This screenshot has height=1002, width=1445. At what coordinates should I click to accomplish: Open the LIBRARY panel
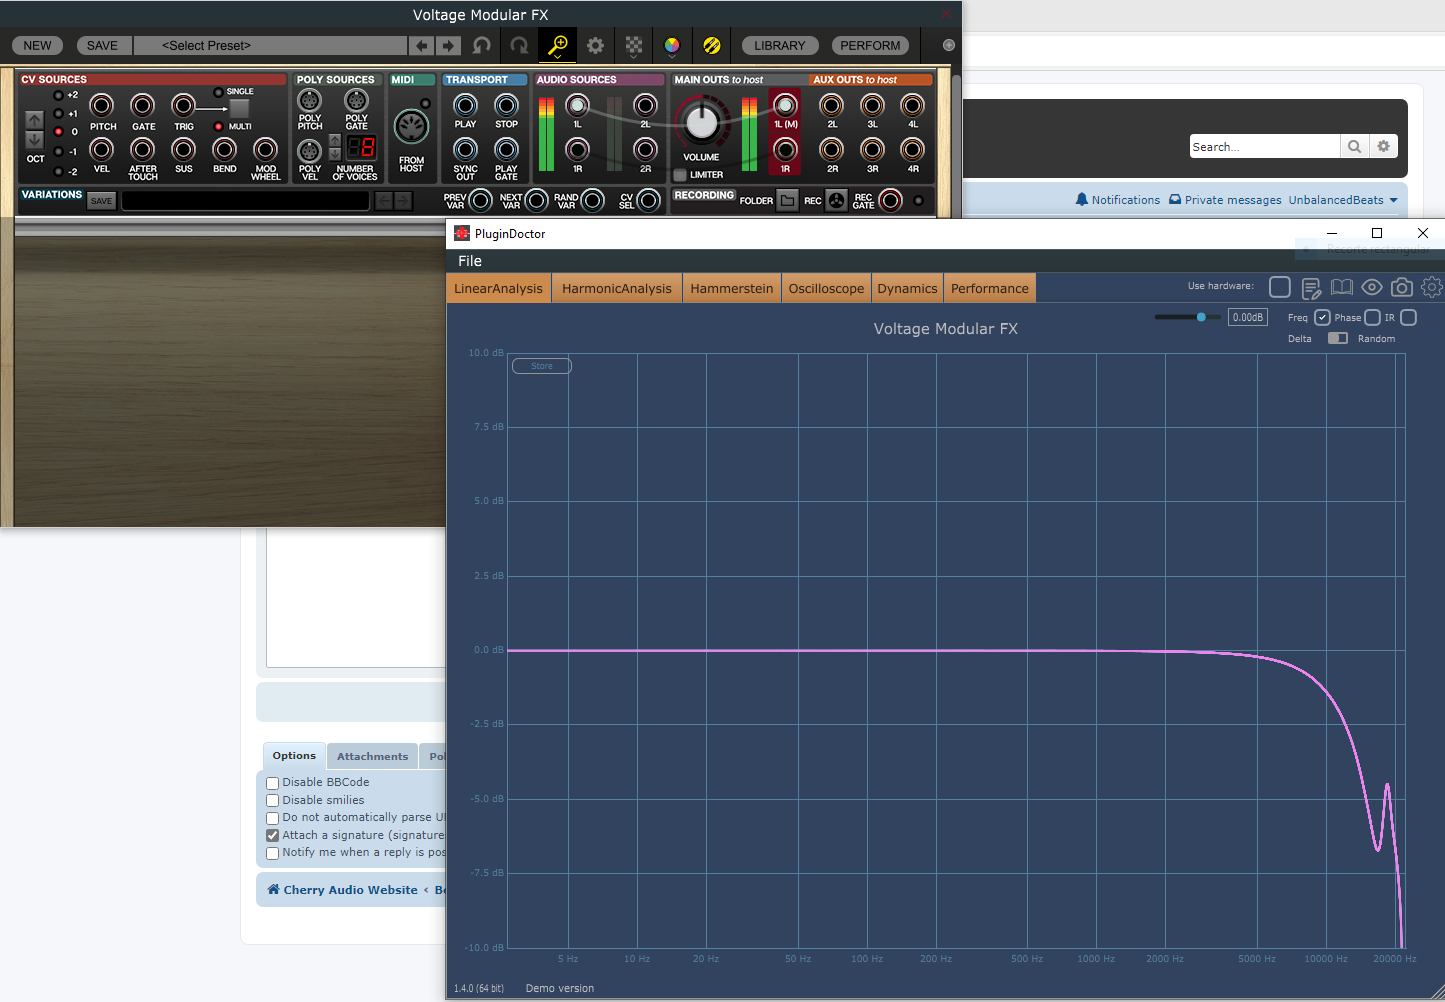coord(780,45)
